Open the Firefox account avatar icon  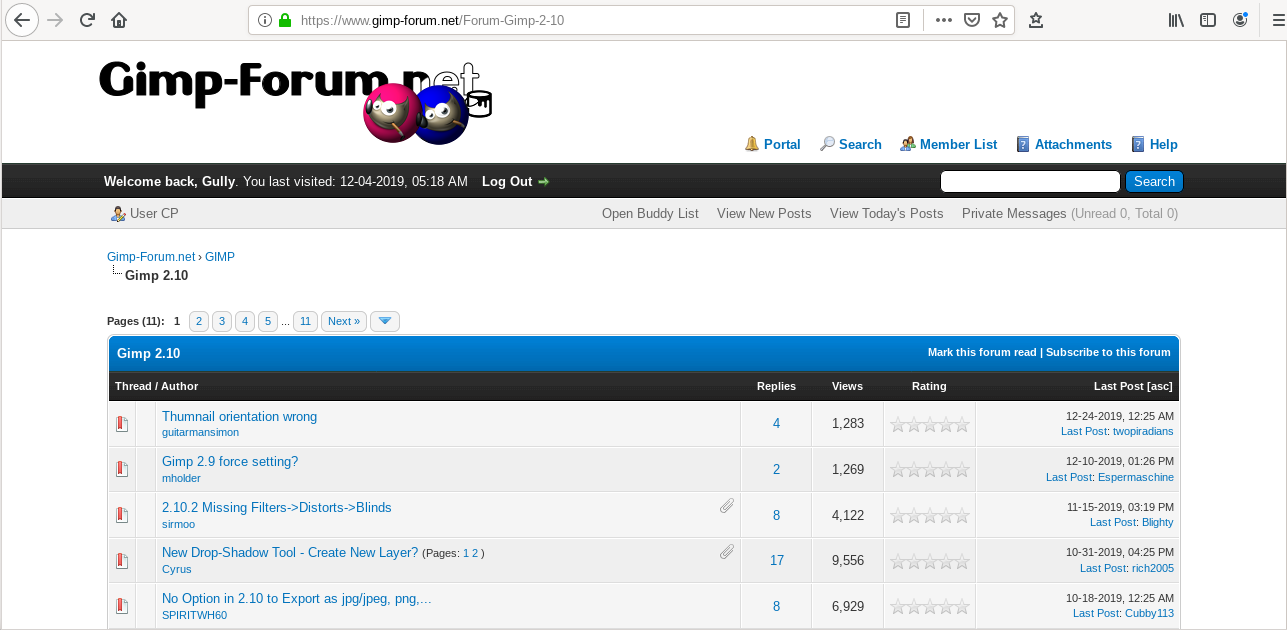1240,20
